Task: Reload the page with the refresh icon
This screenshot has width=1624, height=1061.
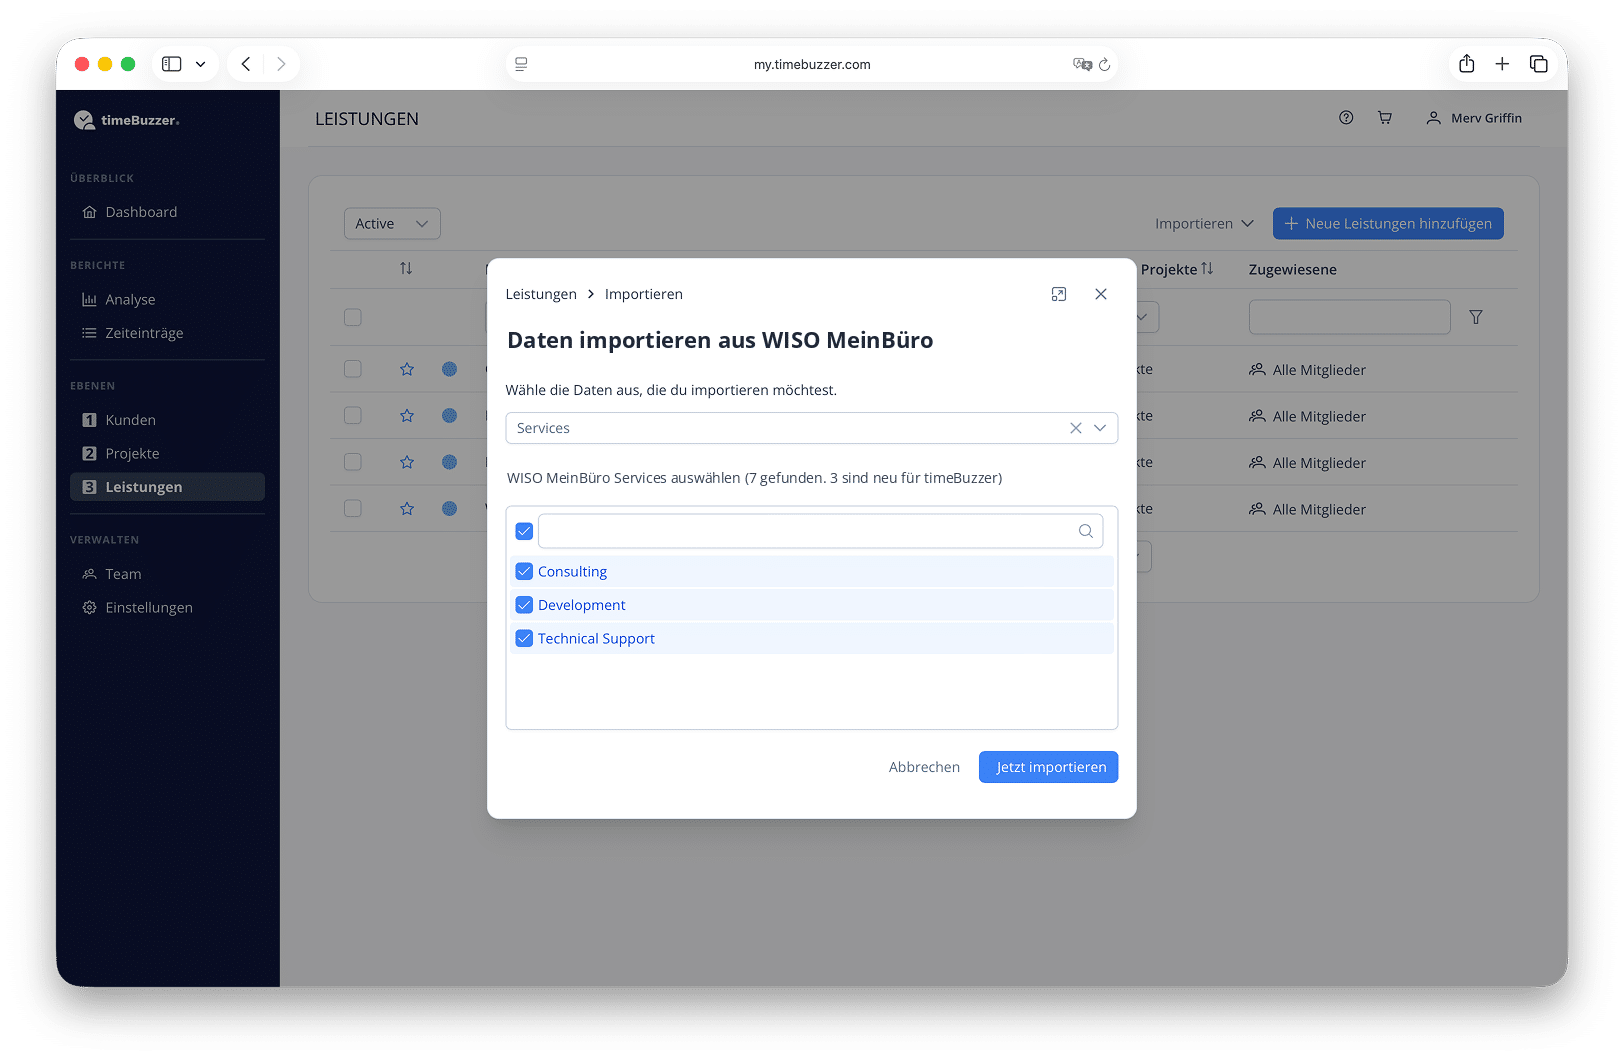Action: coord(1104,64)
